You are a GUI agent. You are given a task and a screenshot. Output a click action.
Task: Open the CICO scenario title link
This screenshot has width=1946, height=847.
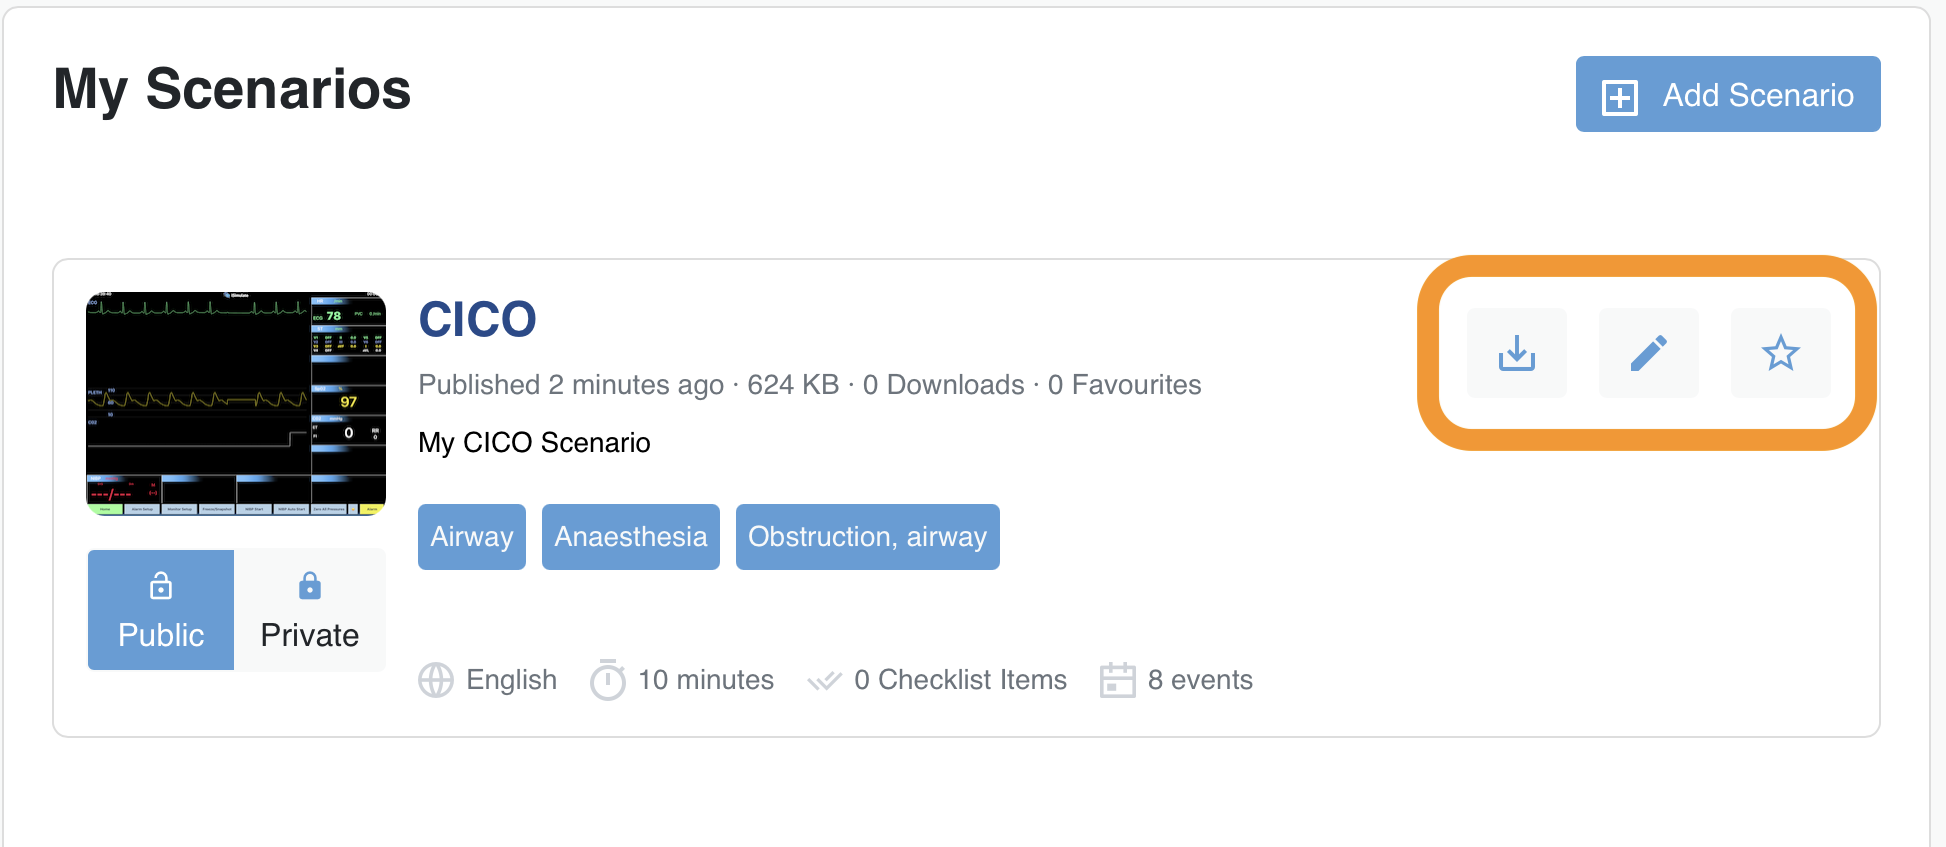pyautogui.click(x=477, y=320)
